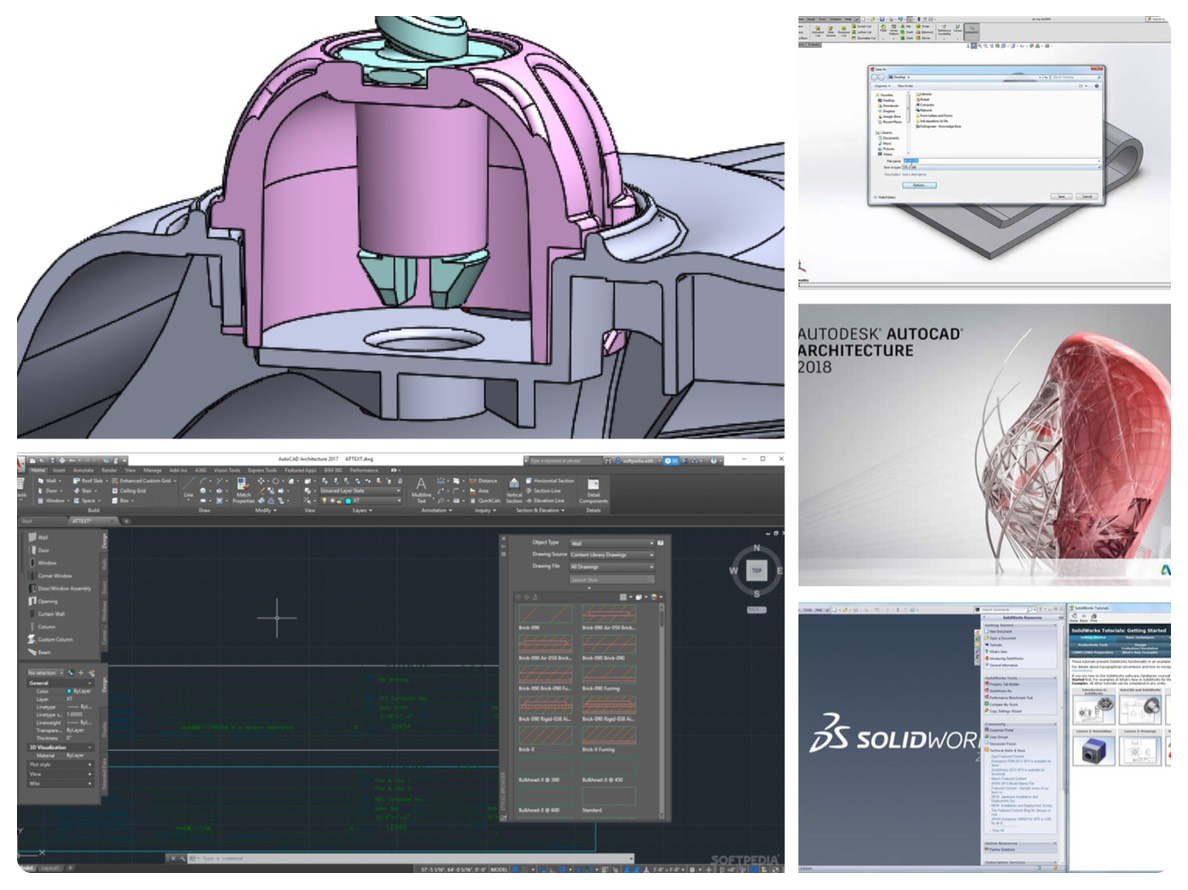1188x890 pixels.
Task: Select Curtain Wall in tool palette
Action: (x=46, y=614)
